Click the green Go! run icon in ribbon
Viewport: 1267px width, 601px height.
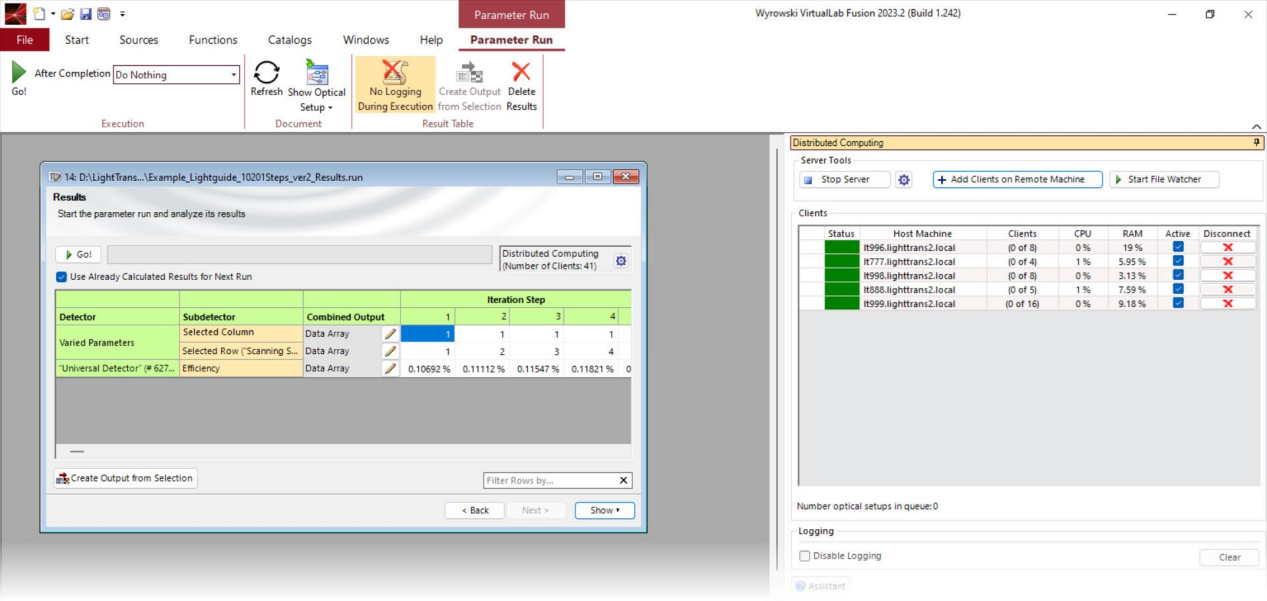coord(19,73)
